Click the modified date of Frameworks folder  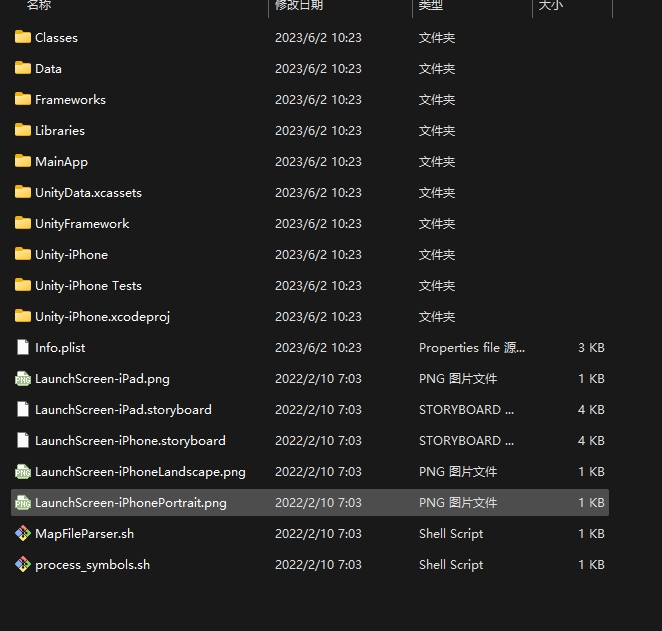click(x=318, y=100)
